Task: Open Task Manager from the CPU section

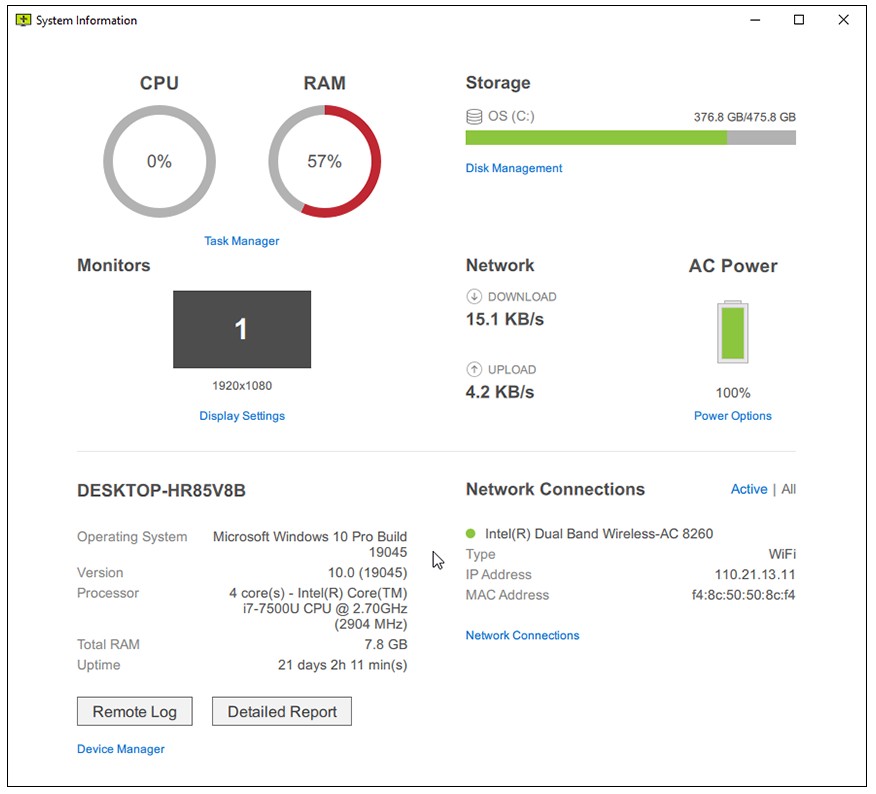Action: [241, 240]
